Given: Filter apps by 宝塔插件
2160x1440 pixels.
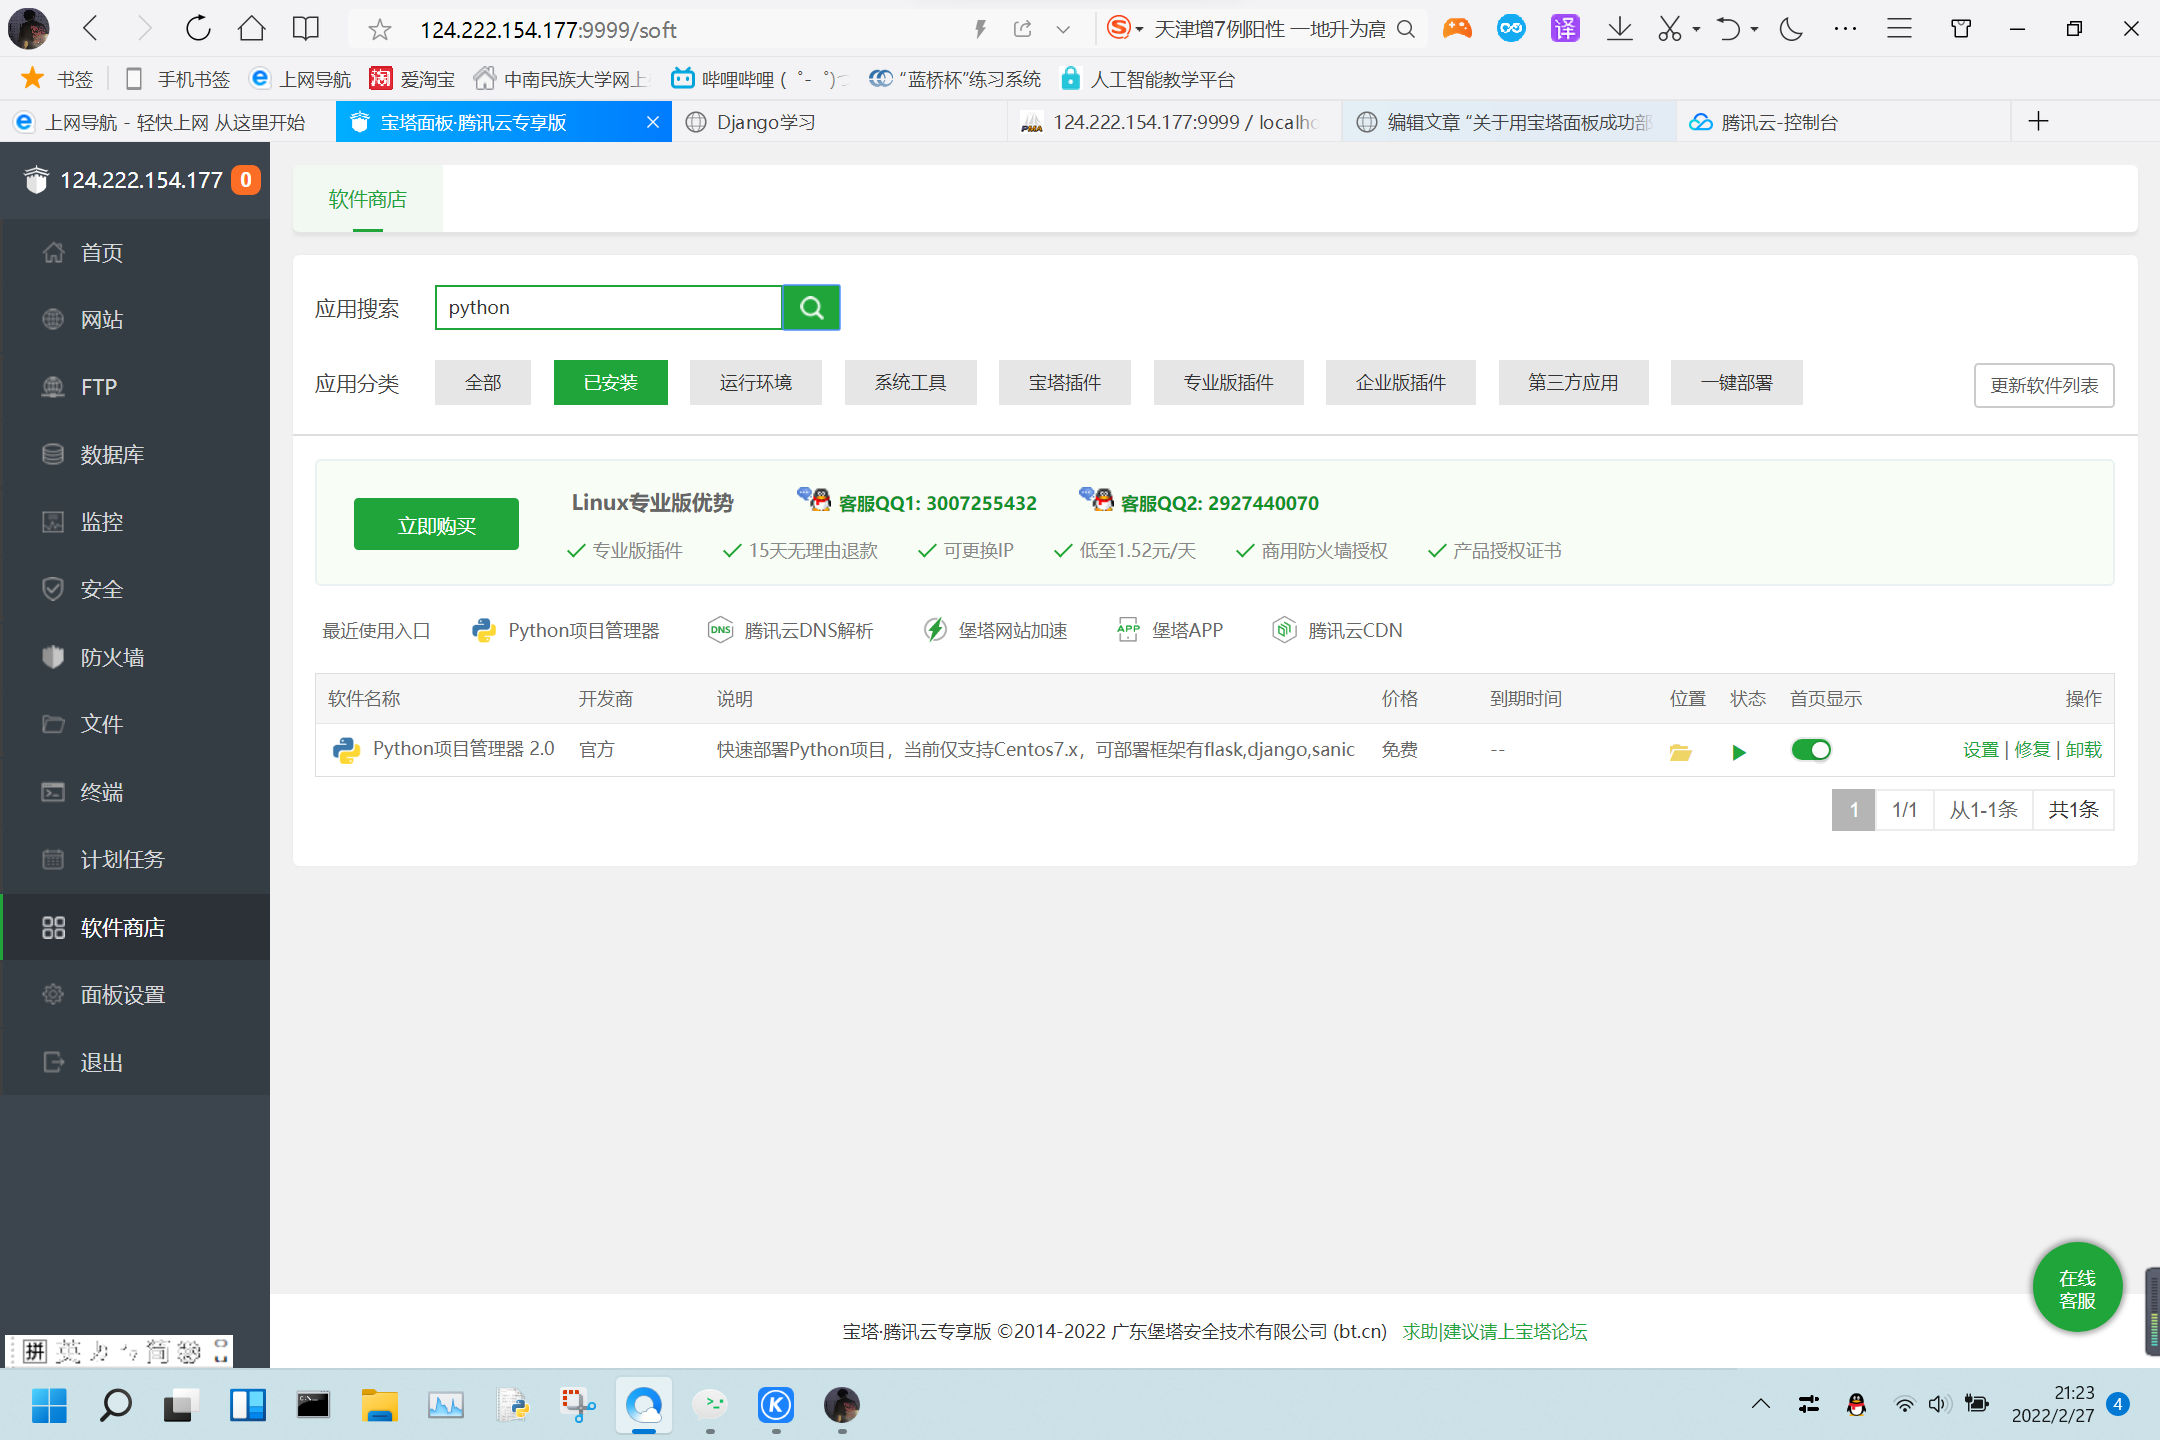Looking at the screenshot, I should pos(1065,383).
